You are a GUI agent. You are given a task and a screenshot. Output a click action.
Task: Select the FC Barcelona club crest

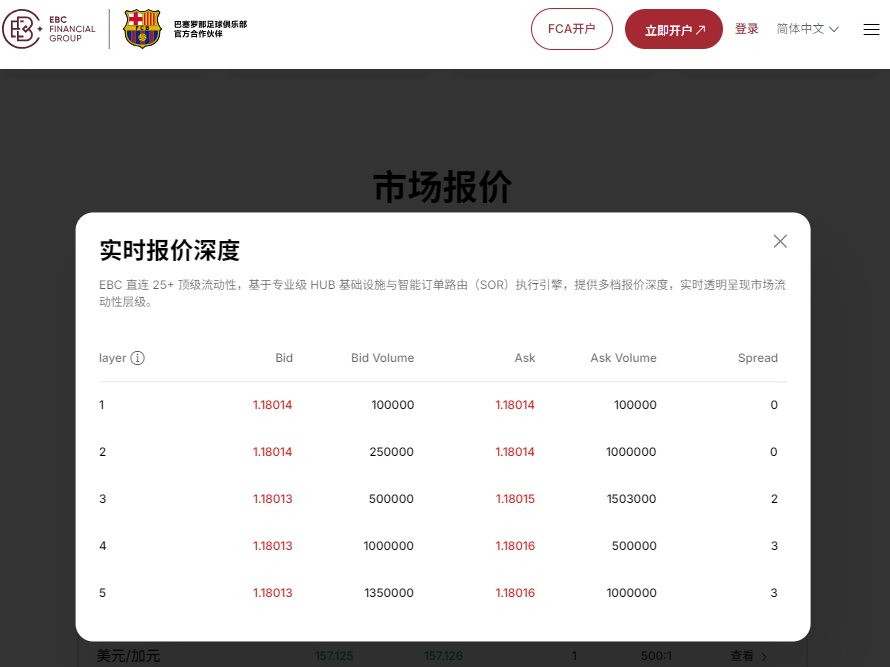(x=140, y=29)
